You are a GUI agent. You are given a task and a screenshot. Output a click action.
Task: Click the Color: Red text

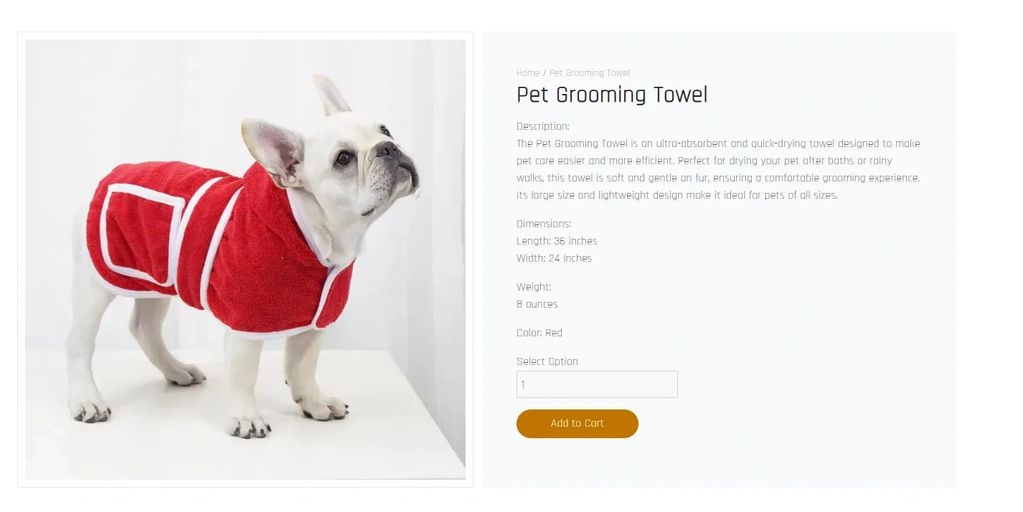click(539, 333)
